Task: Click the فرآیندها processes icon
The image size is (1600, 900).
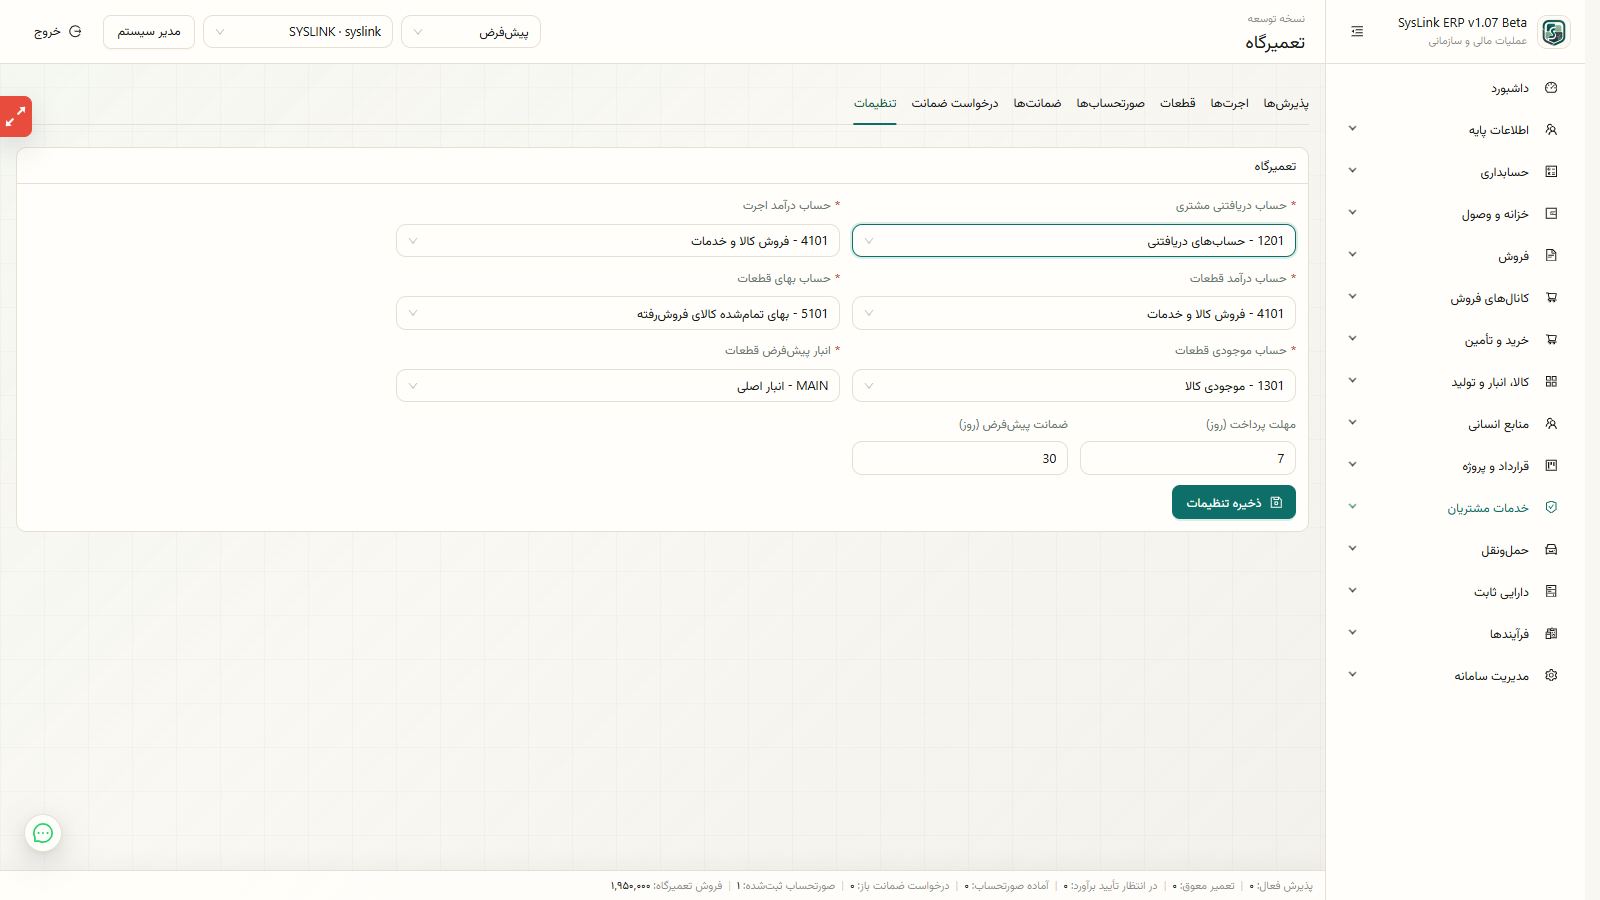Action: click(1551, 634)
